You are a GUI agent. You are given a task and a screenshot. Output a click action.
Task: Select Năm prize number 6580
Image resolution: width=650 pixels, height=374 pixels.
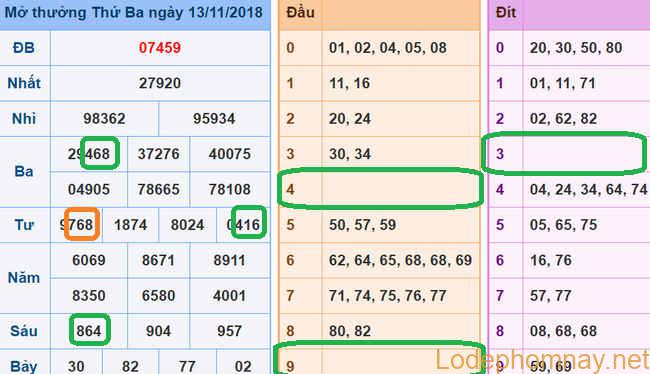point(158,296)
